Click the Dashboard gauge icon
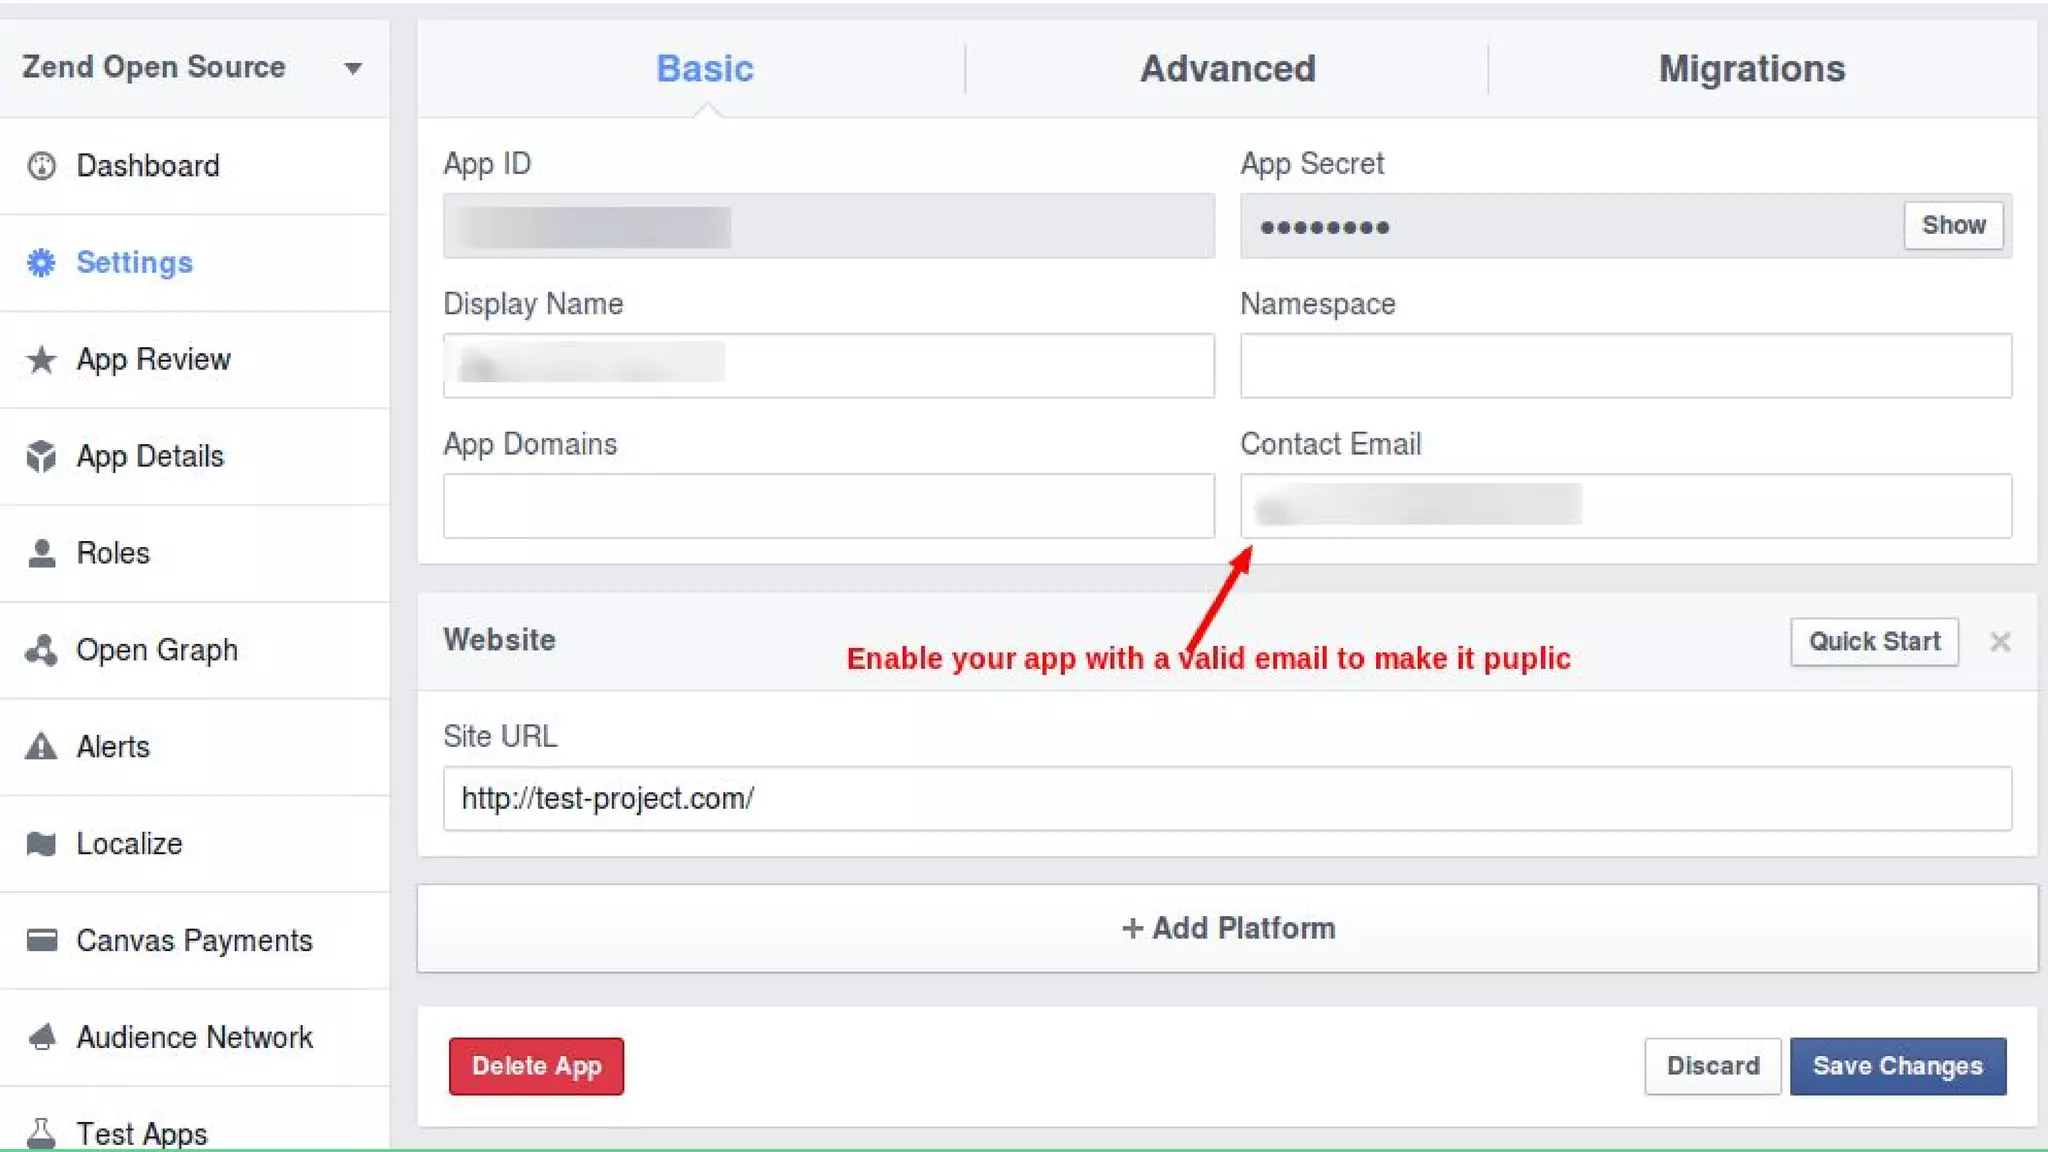 [x=41, y=166]
